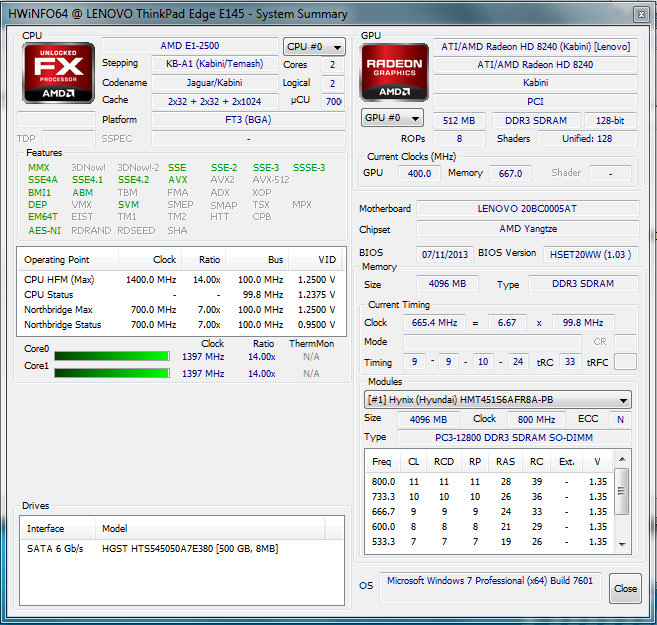Open the CPU #0 selector dropdown
Image resolution: width=657 pixels, height=625 pixels.
pos(314,47)
